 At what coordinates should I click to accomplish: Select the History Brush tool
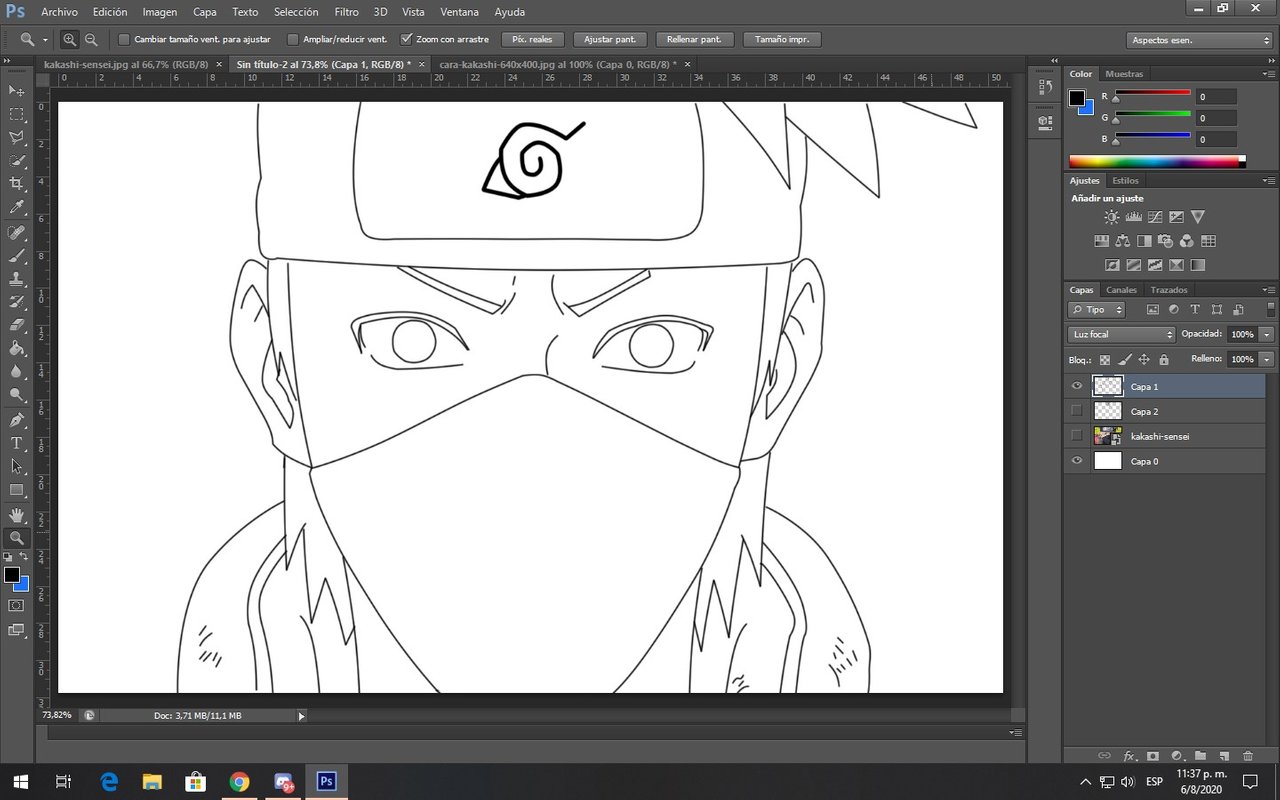point(17,302)
